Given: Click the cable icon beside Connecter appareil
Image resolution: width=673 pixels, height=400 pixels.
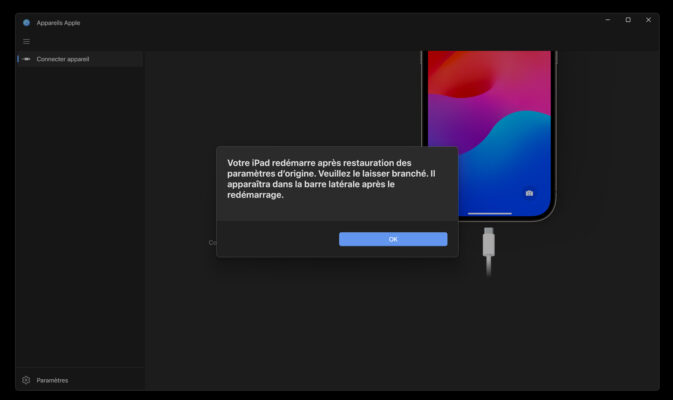Looking at the screenshot, I should point(26,59).
